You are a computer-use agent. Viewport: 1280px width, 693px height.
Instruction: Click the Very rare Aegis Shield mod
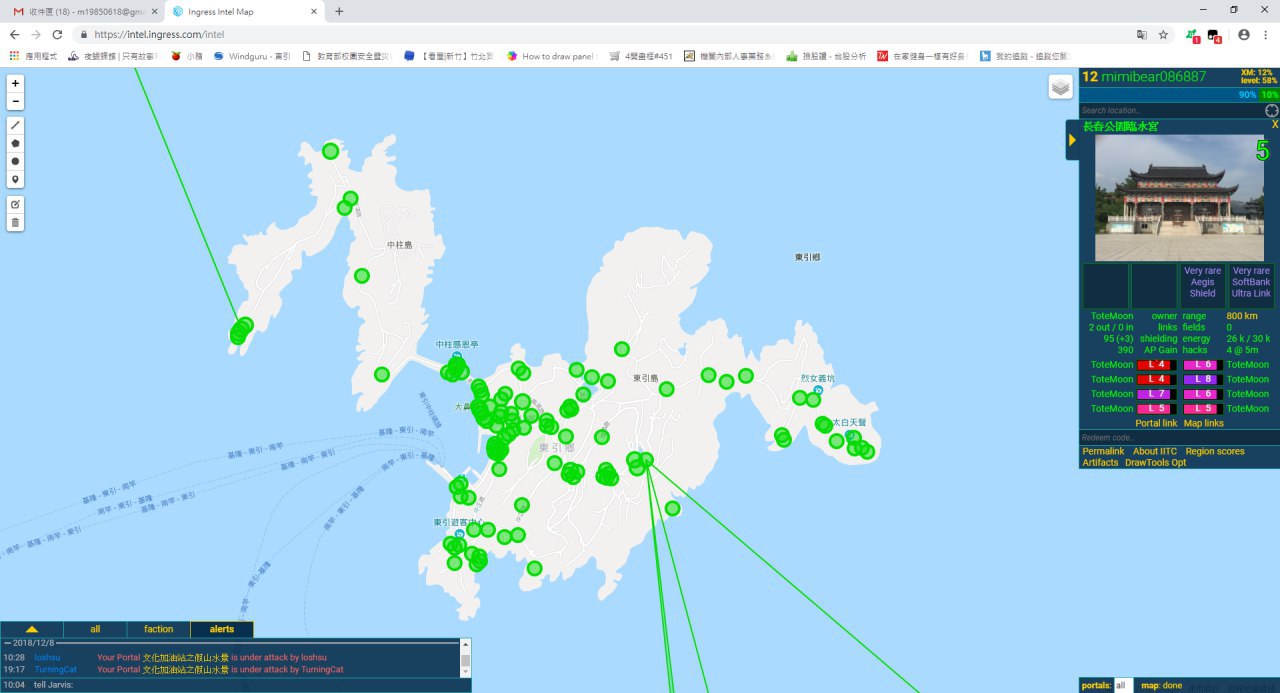pos(1202,285)
